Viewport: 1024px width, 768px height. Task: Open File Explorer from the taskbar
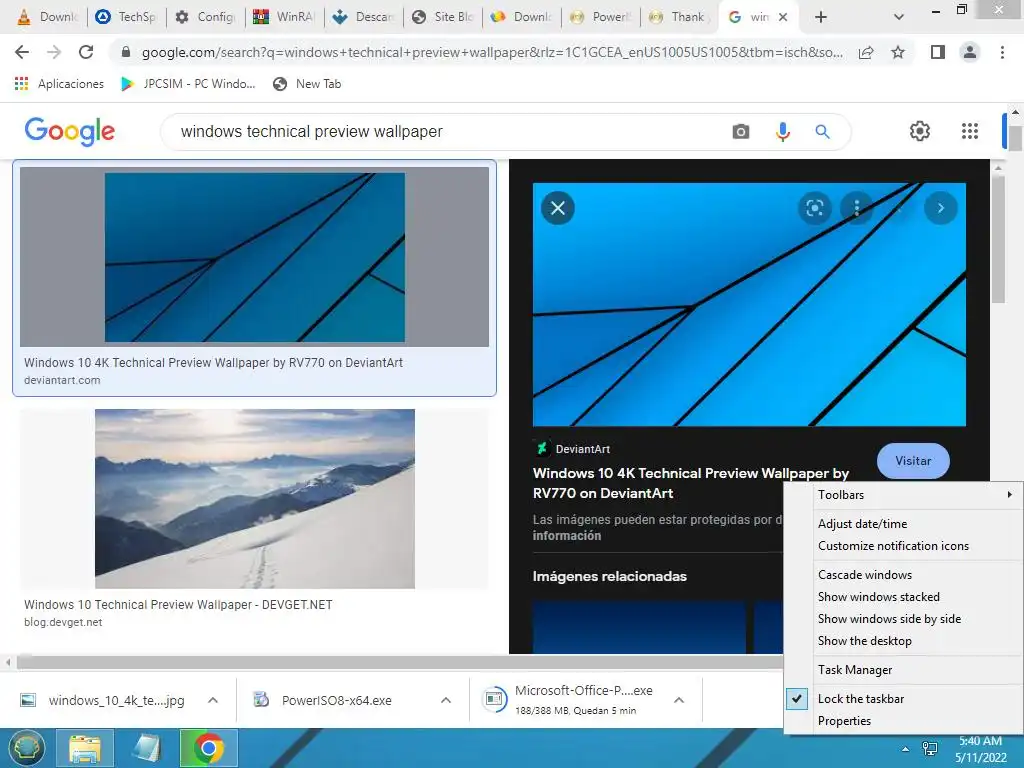(x=85, y=748)
